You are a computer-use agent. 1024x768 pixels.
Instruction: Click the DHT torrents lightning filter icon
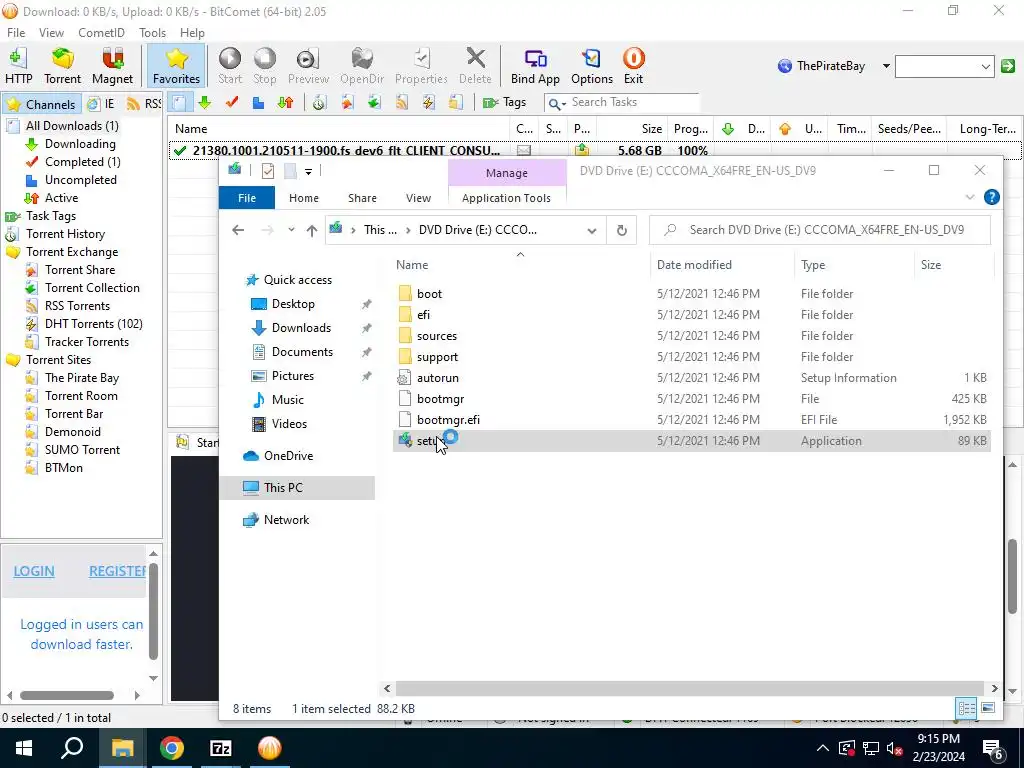tap(428, 103)
